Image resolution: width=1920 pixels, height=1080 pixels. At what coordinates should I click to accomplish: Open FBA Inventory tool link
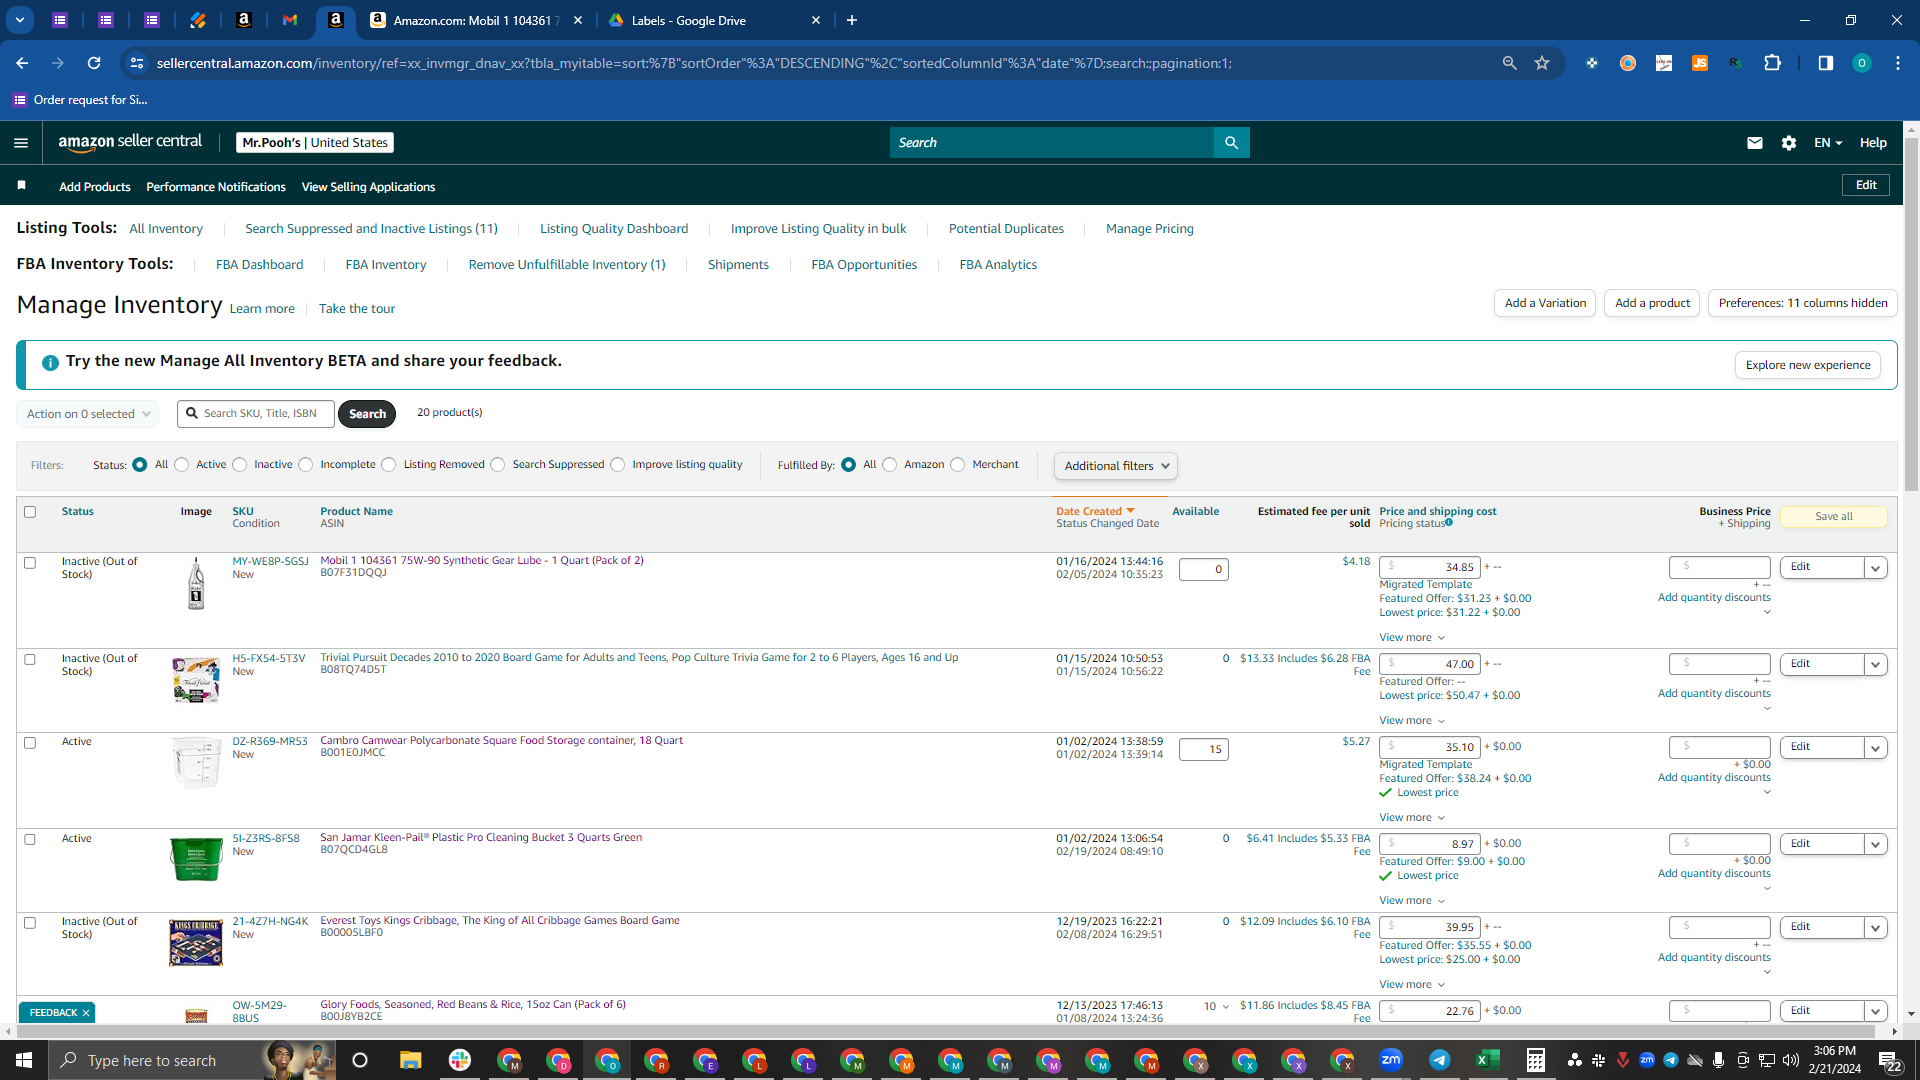pyautogui.click(x=386, y=265)
